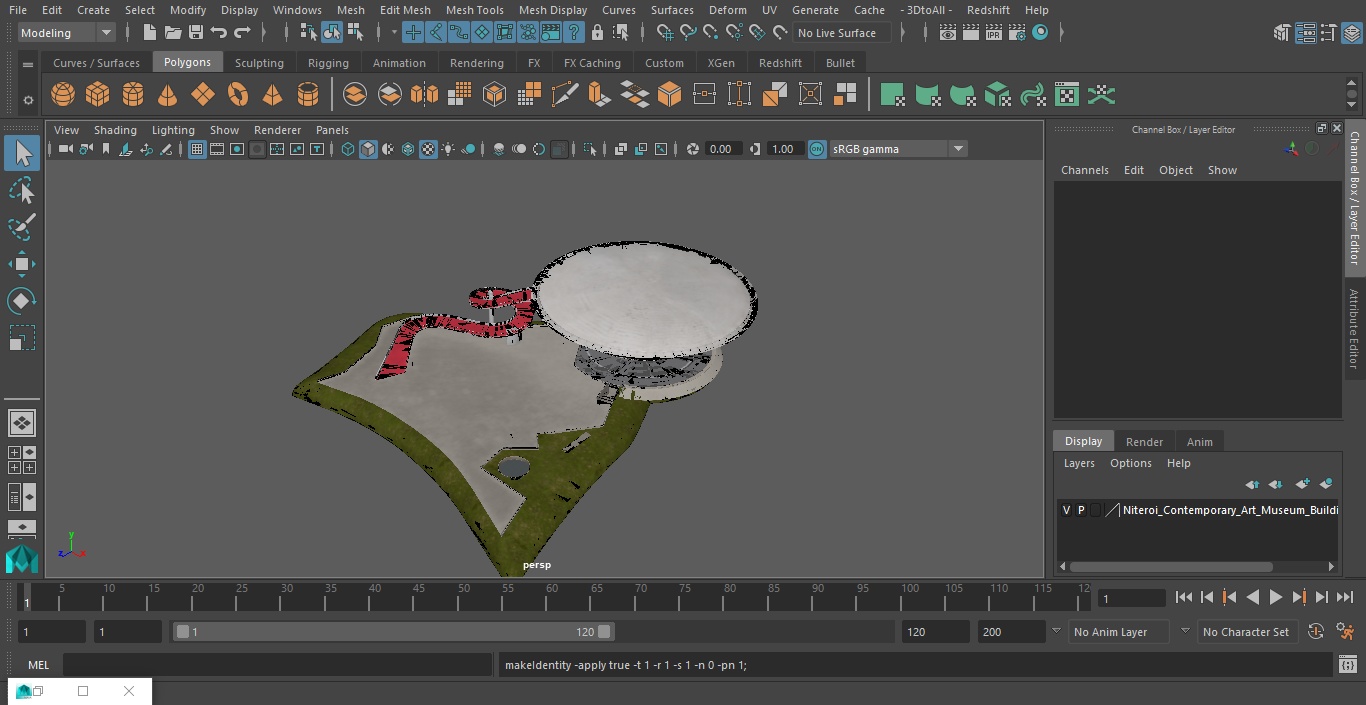Viewport: 1366px width, 705px height.
Task: Toggle layer playback P box
Action: coord(1081,510)
